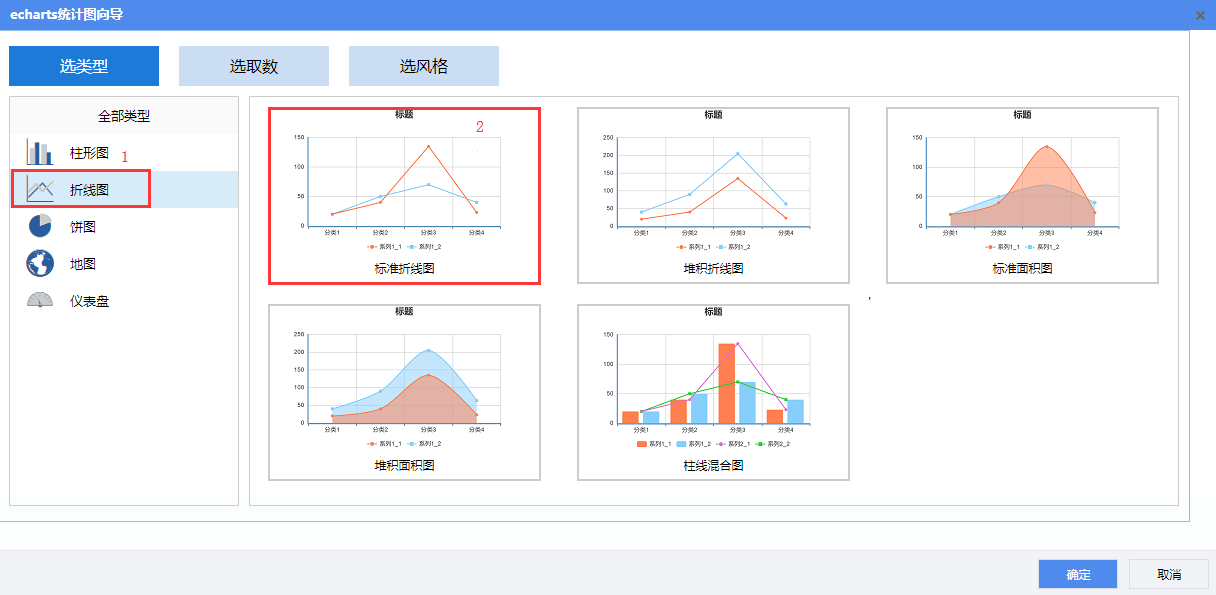Pick the 堆积面积图 chart thumbnail
The width and height of the screenshot is (1216, 595).
(404, 392)
